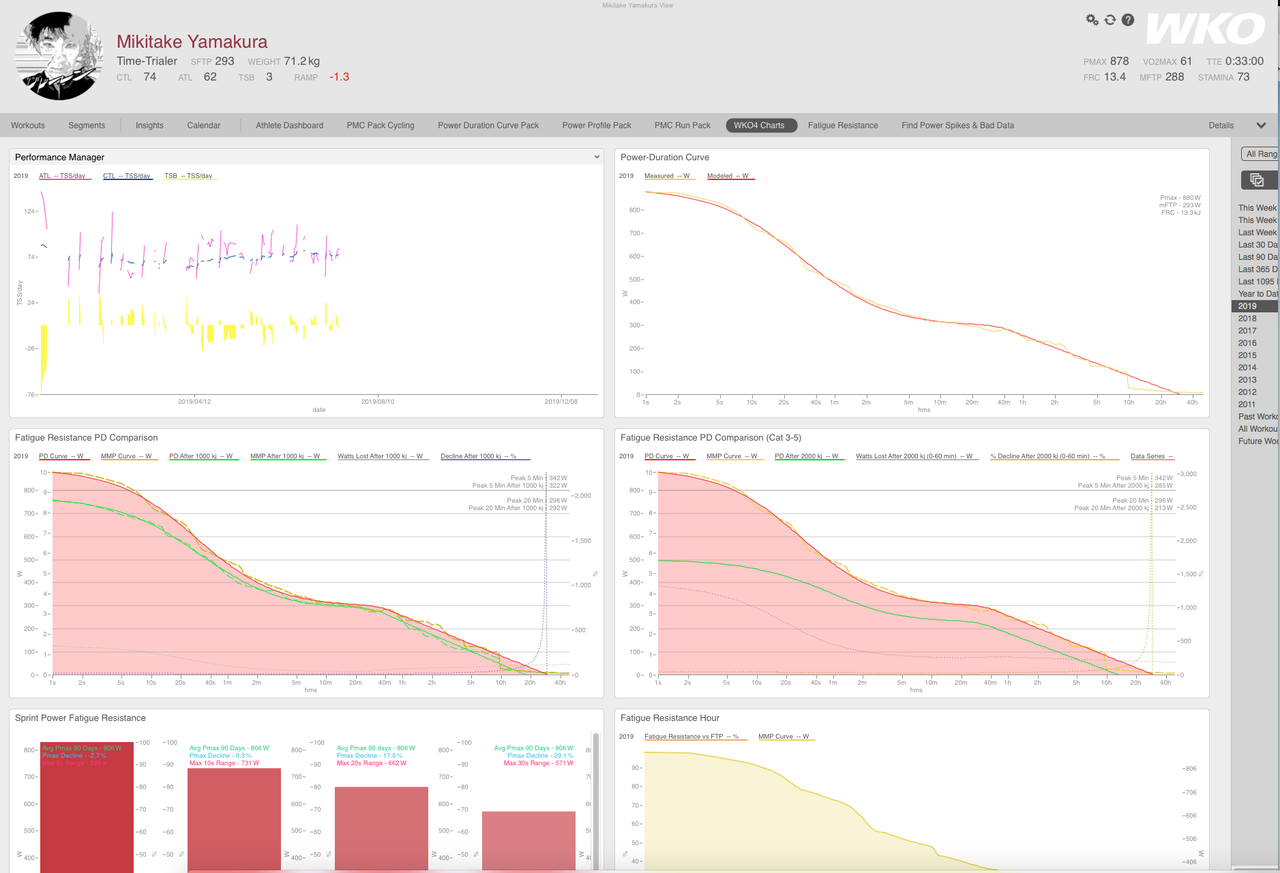Image resolution: width=1280 pixels, height=873 pixels.
Task: Toggle the CTL TSS/day legend series
Action: [128, 176]
